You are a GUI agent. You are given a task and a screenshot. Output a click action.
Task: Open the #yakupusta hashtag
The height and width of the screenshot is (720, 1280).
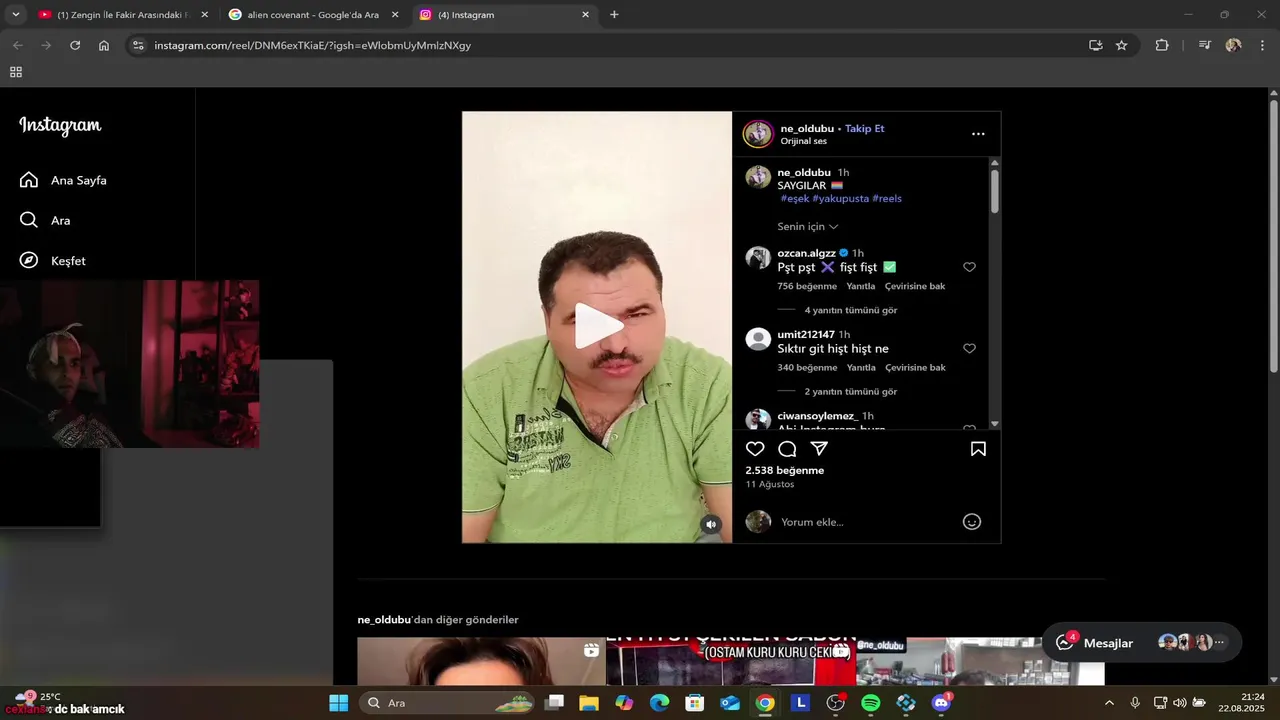coord(840,198)
